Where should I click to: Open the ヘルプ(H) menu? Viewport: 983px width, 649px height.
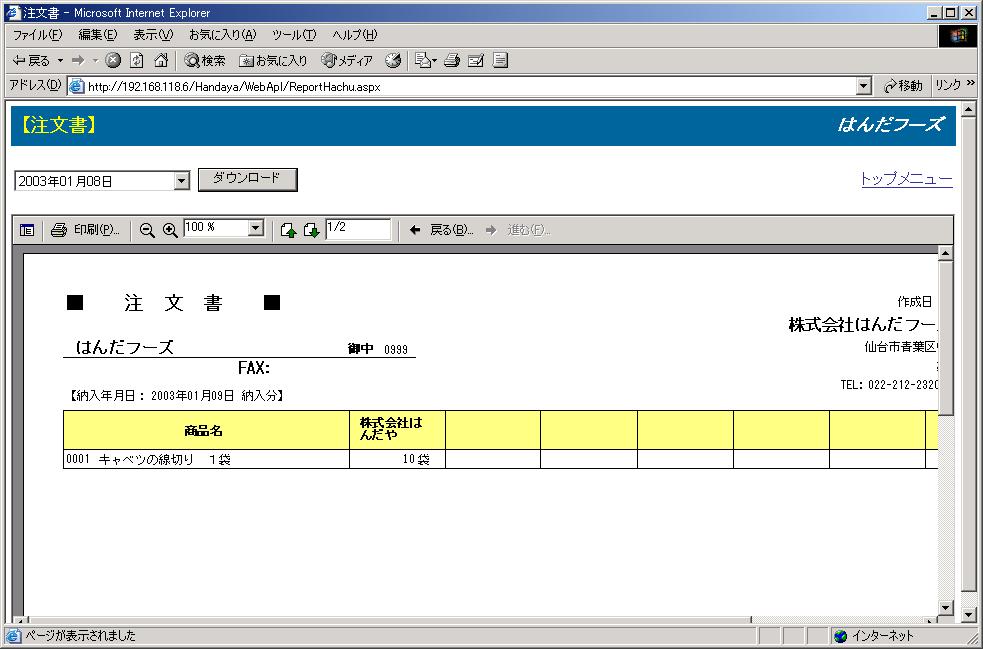pos(355,35)
